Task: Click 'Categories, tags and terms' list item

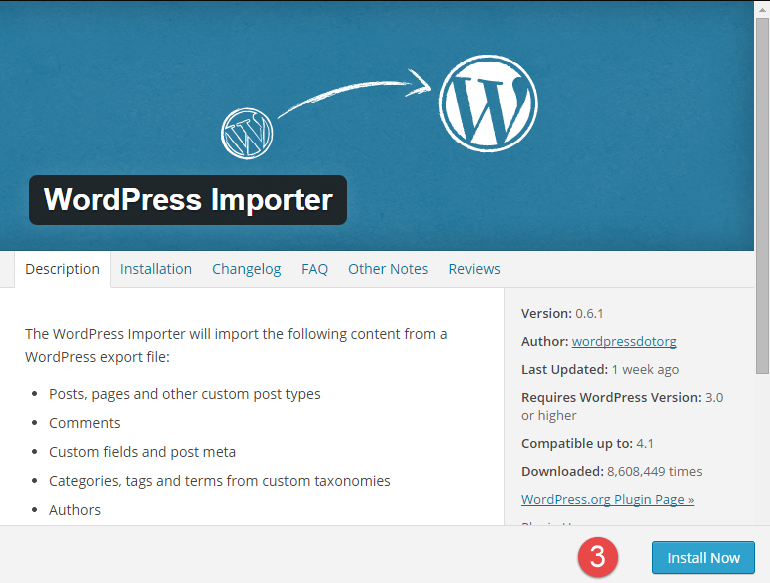Action: (220, 481)
